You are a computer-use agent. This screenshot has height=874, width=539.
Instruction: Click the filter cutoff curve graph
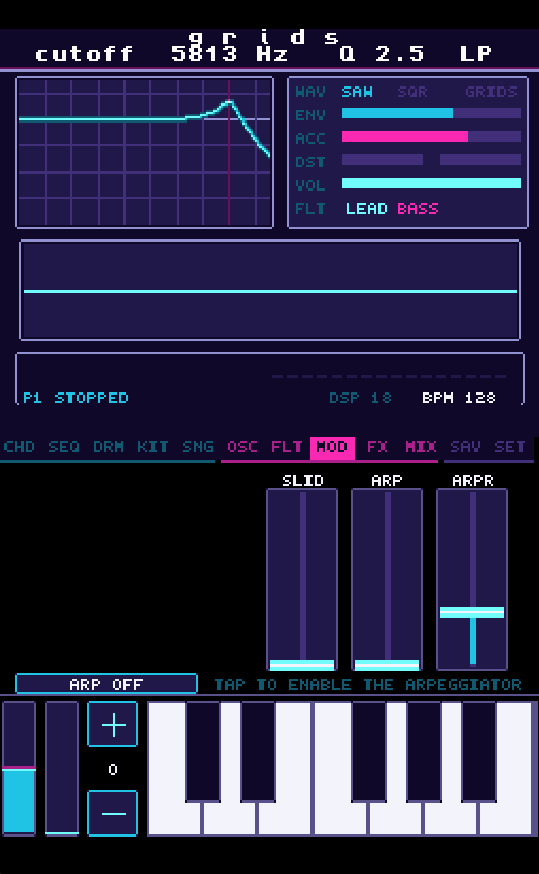144,152
